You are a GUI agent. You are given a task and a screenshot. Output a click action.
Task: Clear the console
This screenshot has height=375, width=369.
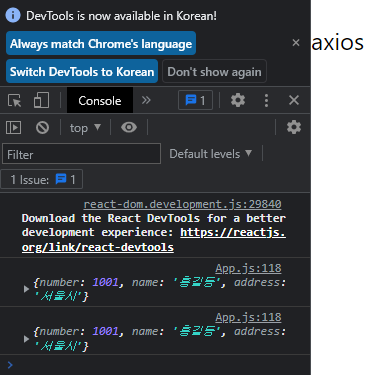pos(42,127)
